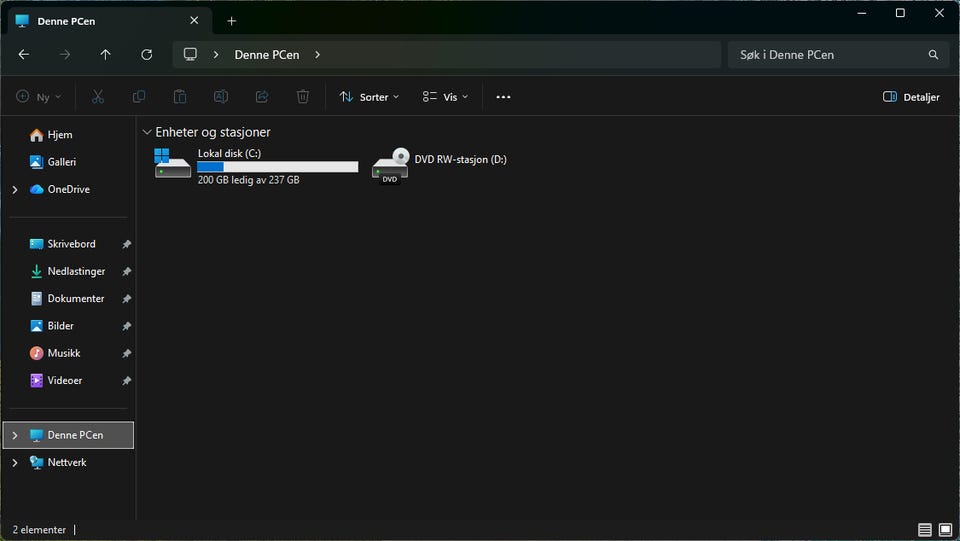Click the "2 elementer" status bar text

(39, 530)
